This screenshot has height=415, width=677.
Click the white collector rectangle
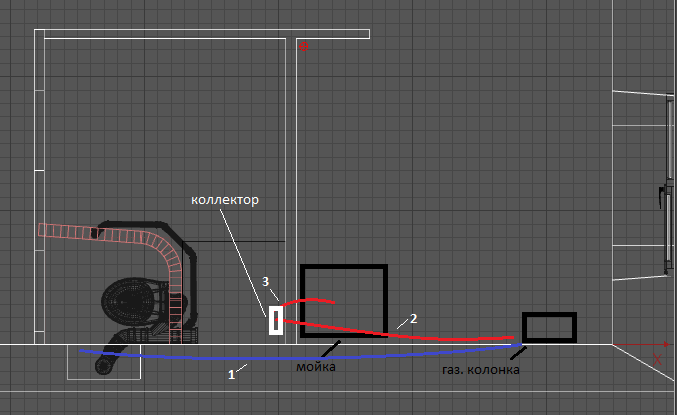pyautogui.click(x=274, y=321)
